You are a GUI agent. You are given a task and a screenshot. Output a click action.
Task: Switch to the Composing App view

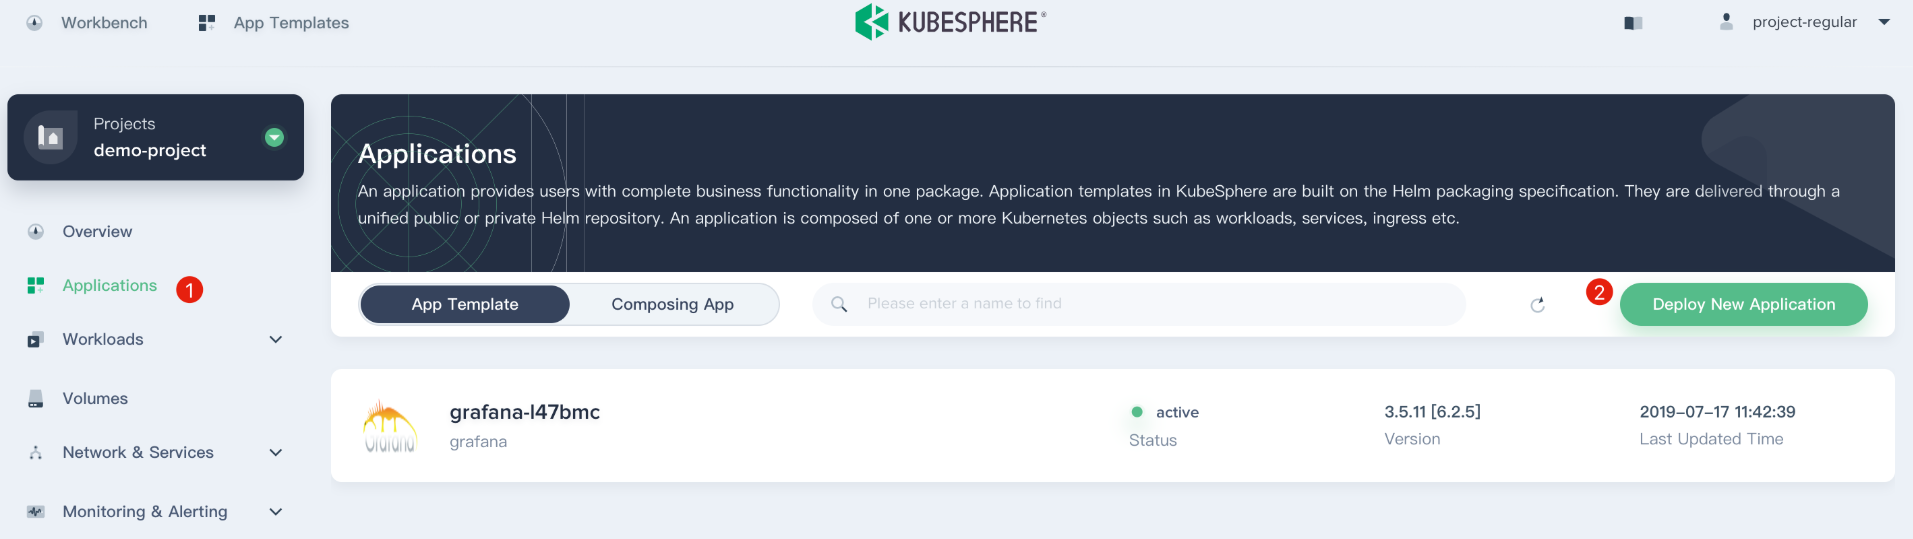672,305
